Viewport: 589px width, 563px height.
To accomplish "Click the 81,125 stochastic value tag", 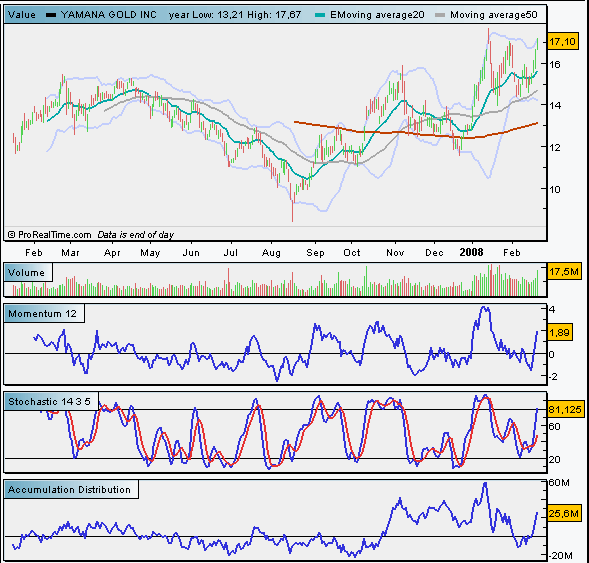I will (x=566, y=409).
